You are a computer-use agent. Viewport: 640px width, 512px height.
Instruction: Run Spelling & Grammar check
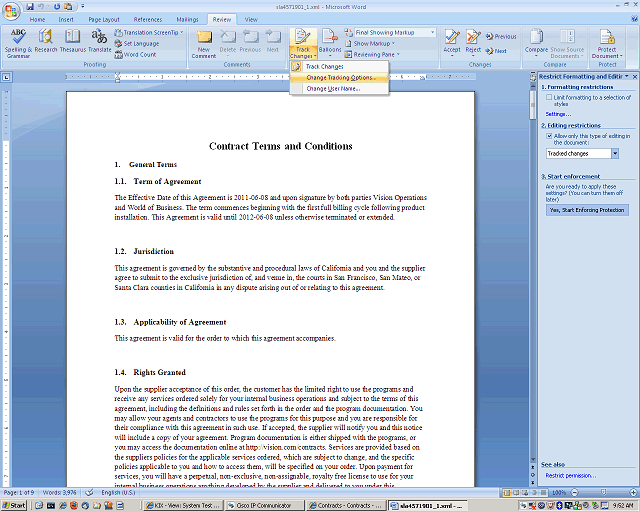[x=18, y=43]
